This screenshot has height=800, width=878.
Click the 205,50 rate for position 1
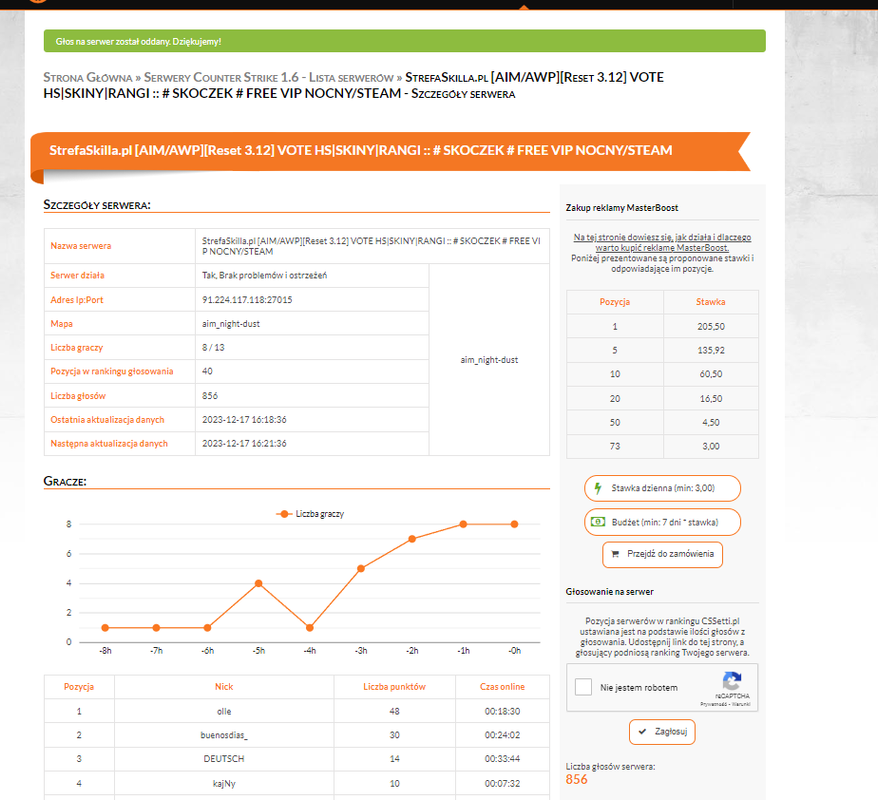tap(711, 326)
